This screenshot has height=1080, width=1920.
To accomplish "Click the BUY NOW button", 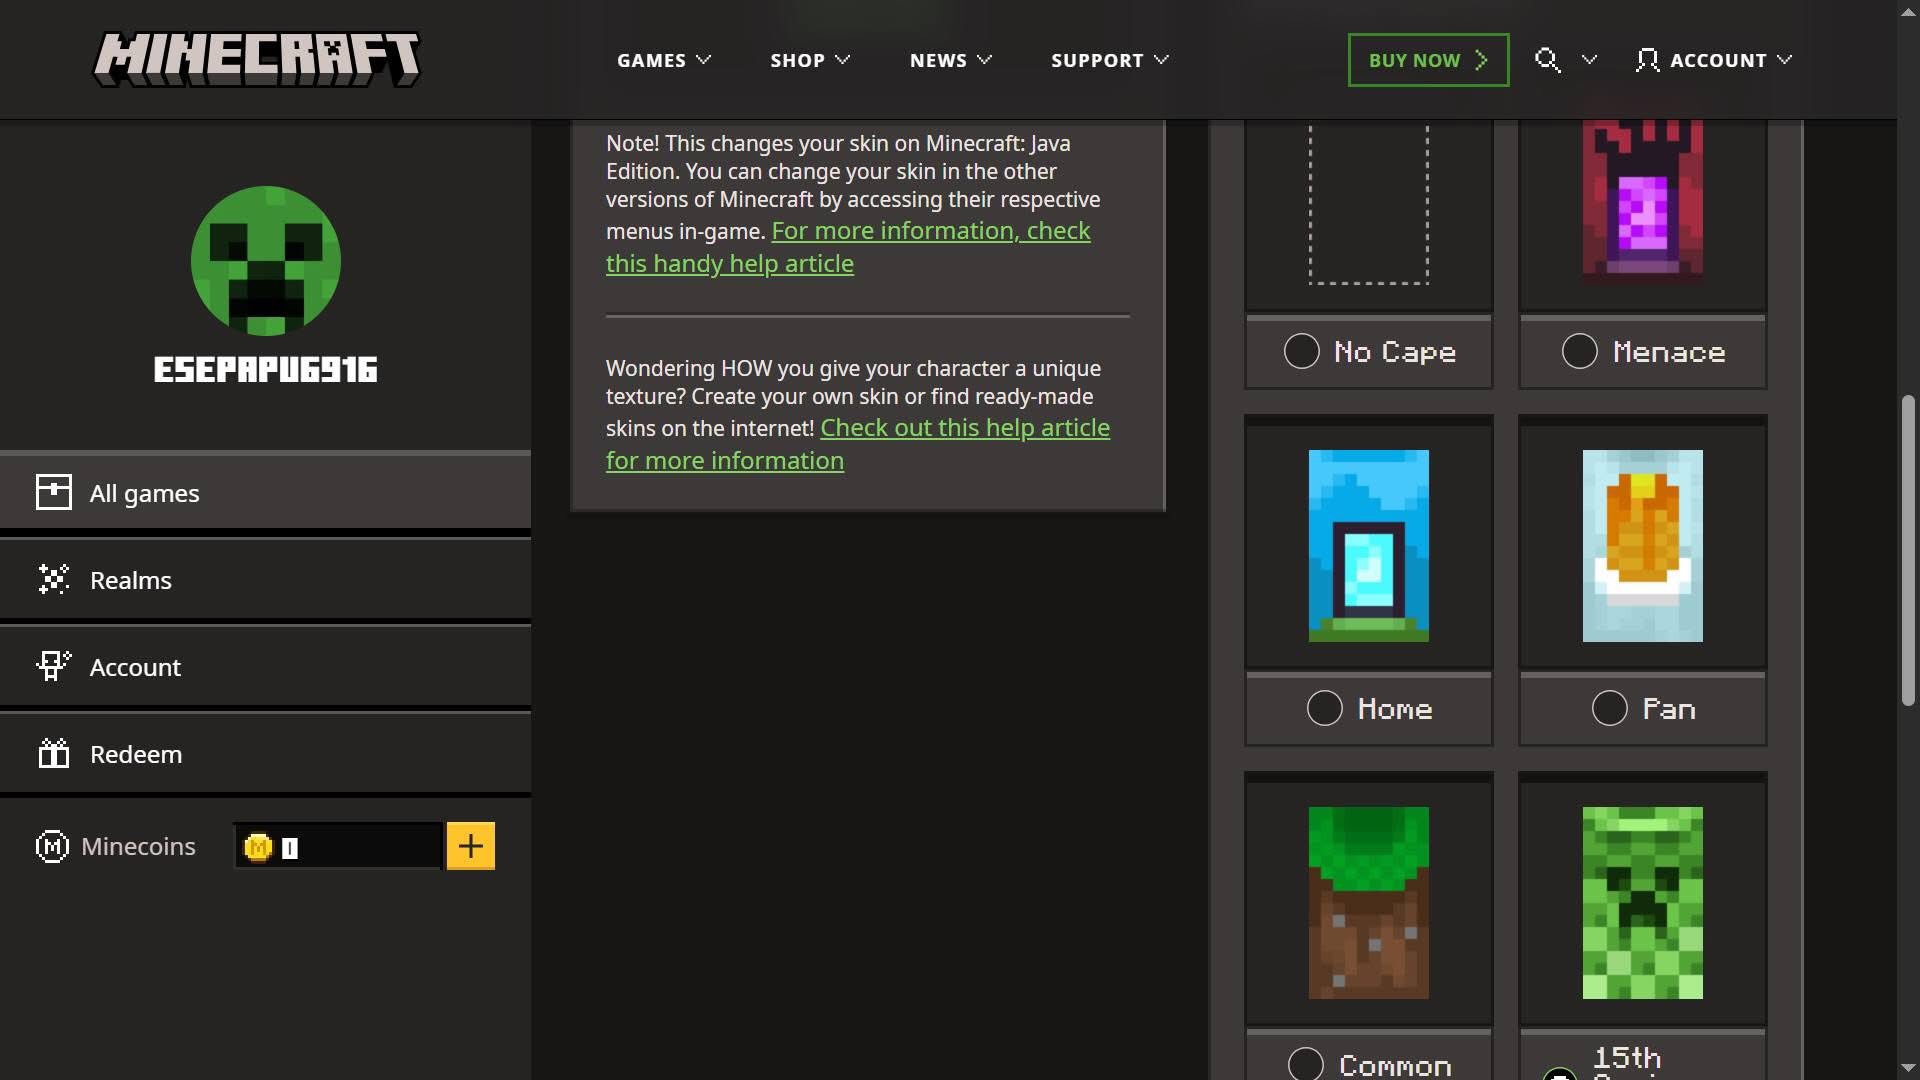I will (1428, 60).
